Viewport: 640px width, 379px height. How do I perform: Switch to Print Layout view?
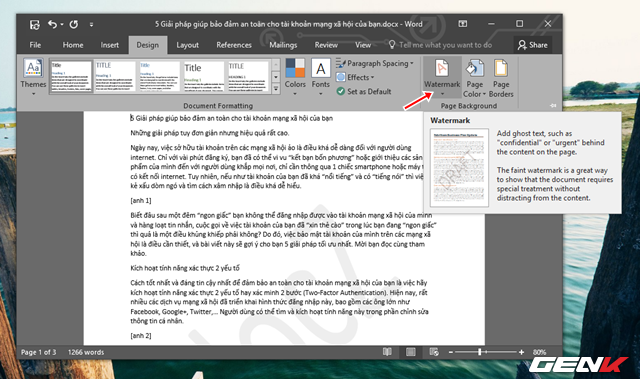pyautogui.click(x=411, y=352)
